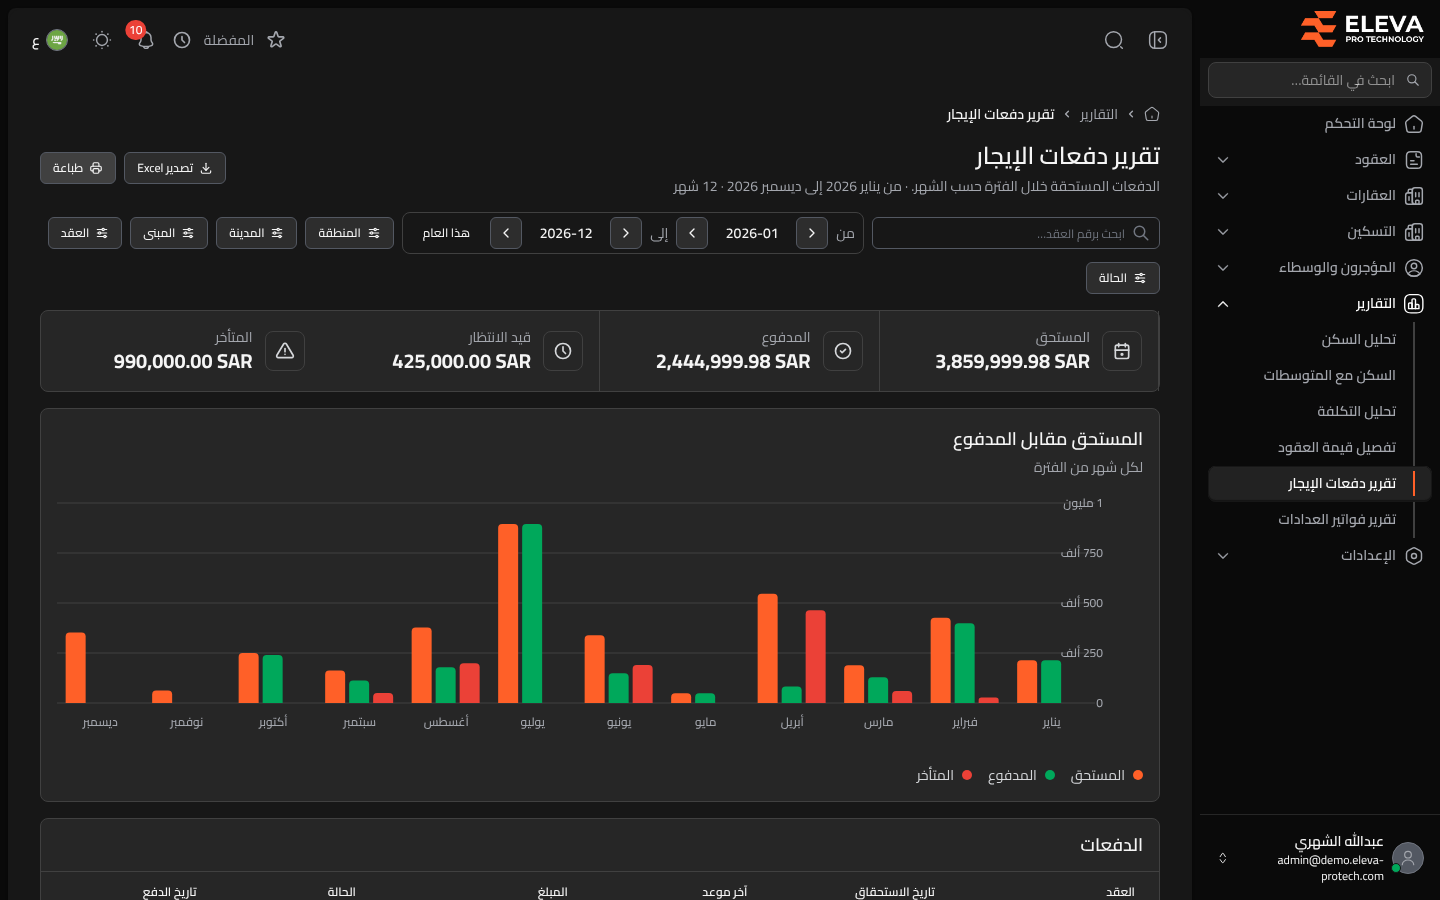This screenshot has height=900, width=1440.
Task: Focus the ابحث برقم العقد search field
Action: 1016,233
